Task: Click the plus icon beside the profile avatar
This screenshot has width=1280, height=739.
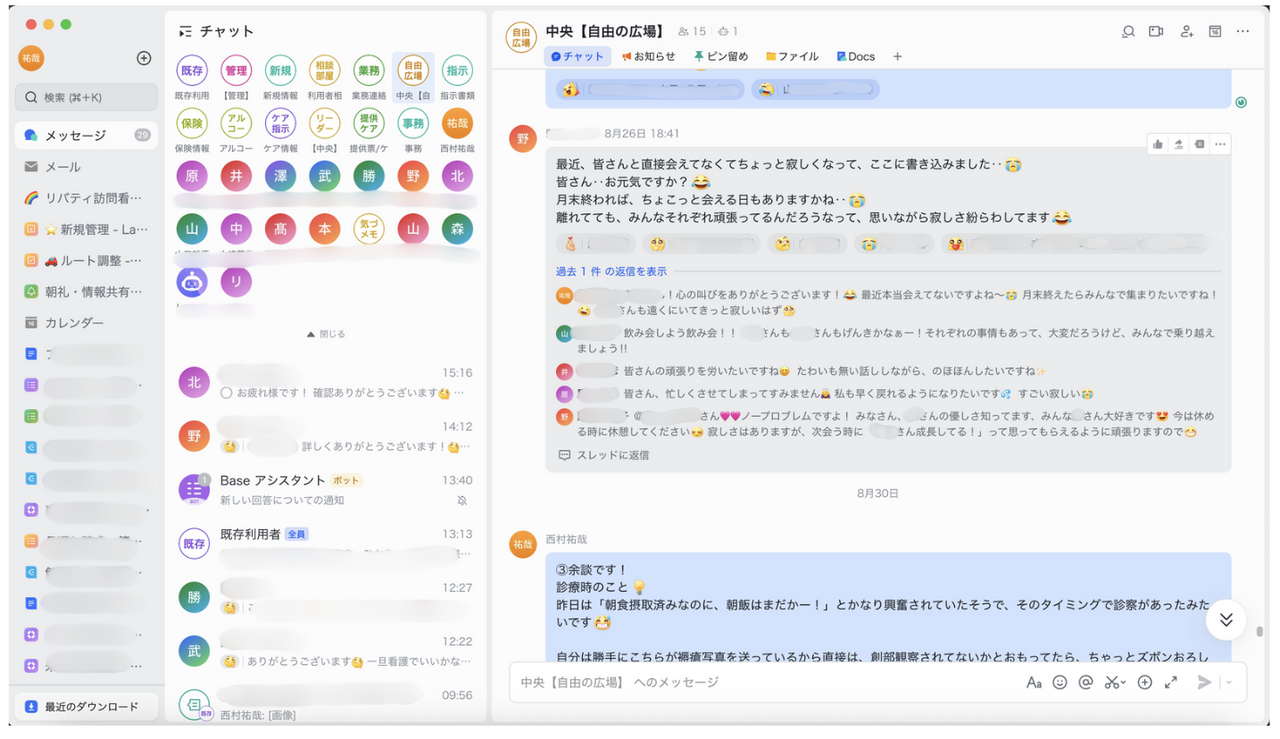Action: click(144, 58)
